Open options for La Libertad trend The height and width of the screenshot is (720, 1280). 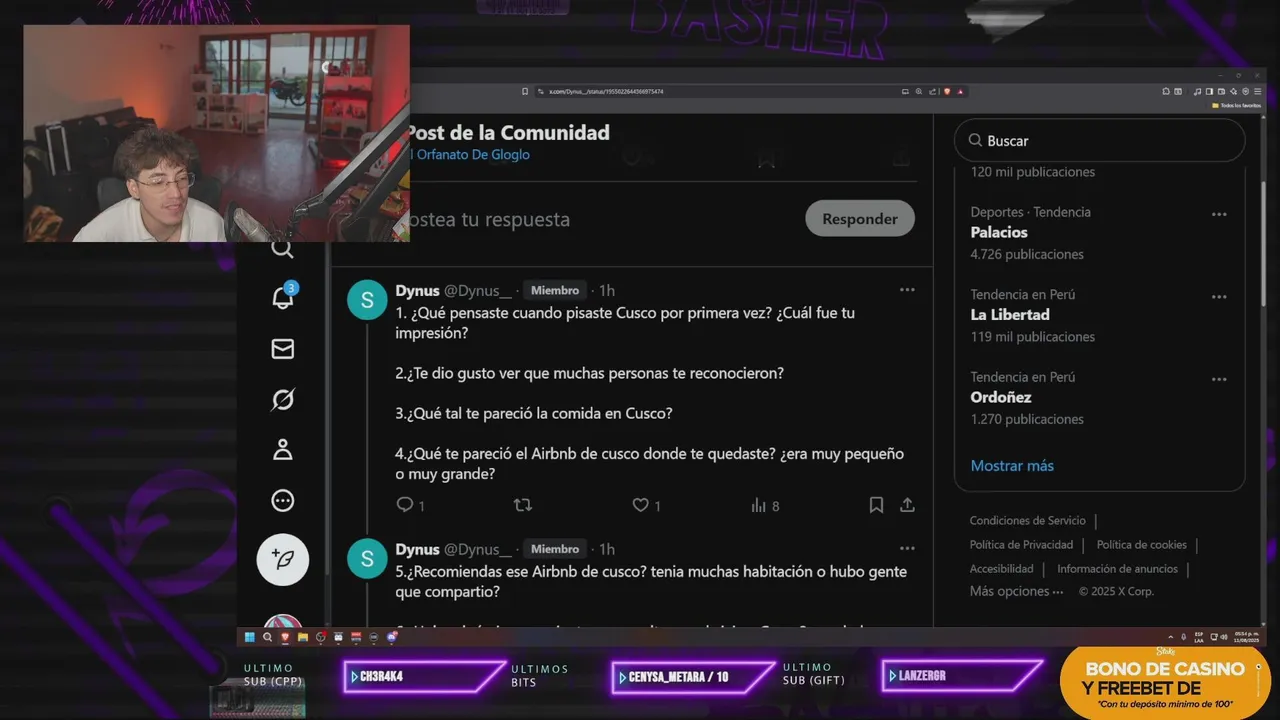1219,297
